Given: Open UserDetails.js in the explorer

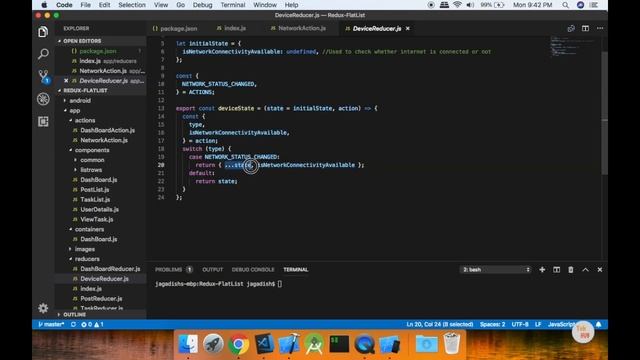Looking at the screenshot, I should tap(100, 209).
